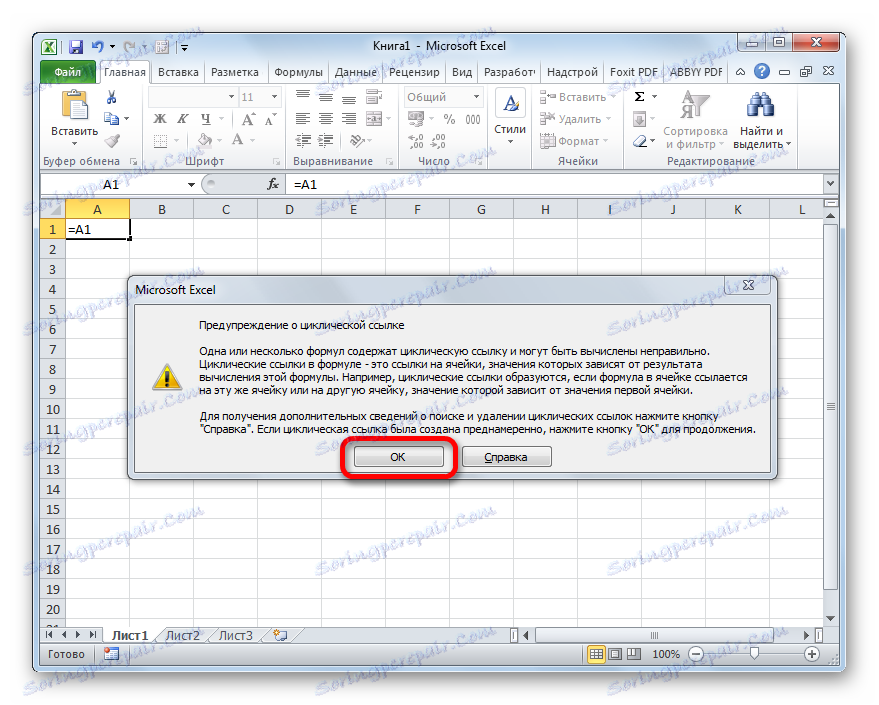Switch to the Формулы tab
The height and width of the screenshot is (705, 879).
click(x=298, y=72)
